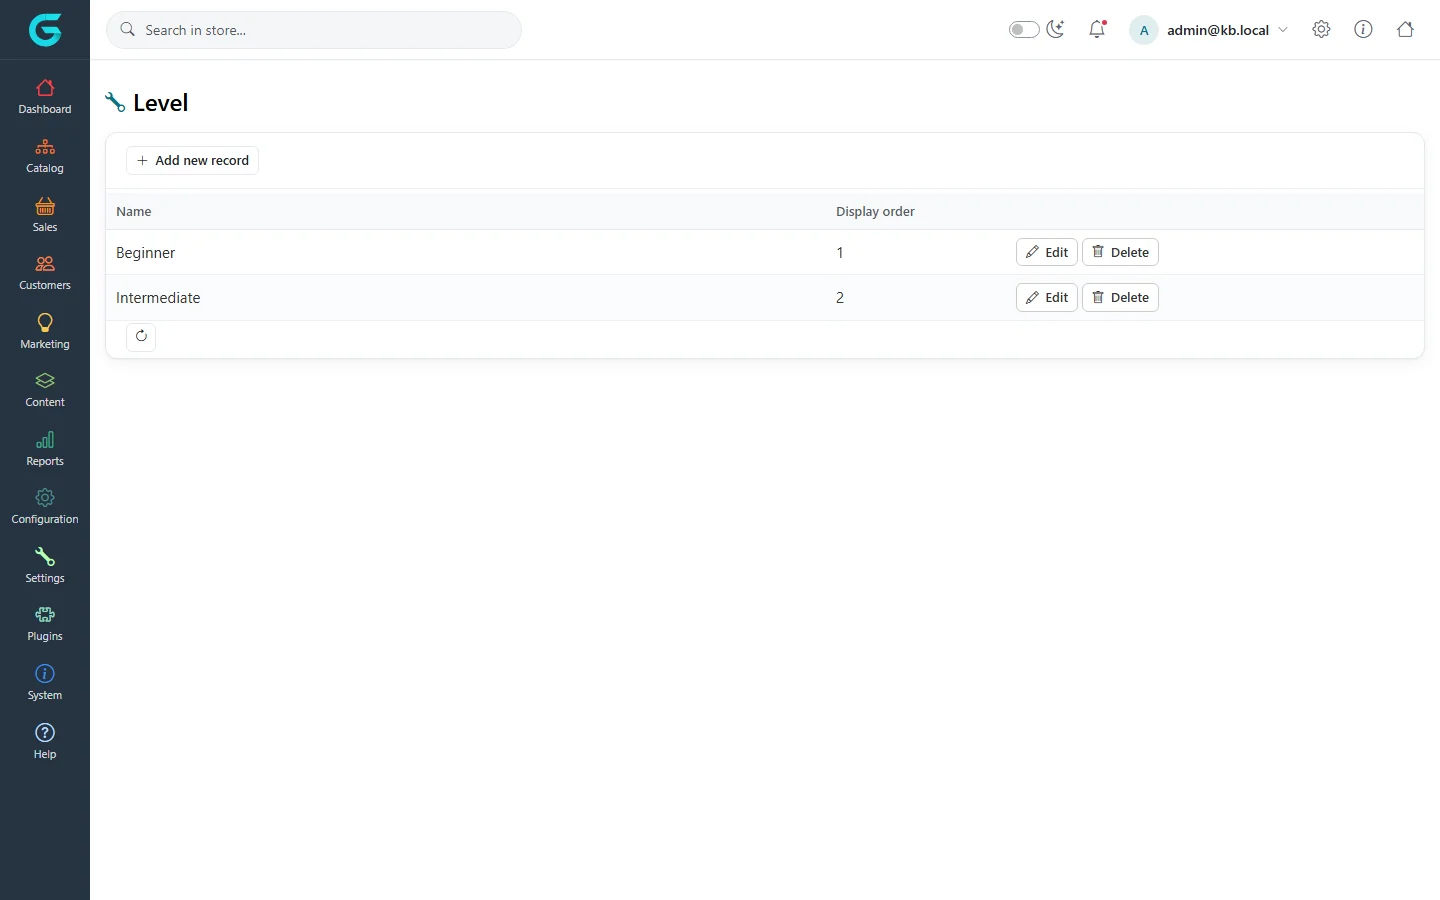
Task: Click Add new record button
Action: 192,160
